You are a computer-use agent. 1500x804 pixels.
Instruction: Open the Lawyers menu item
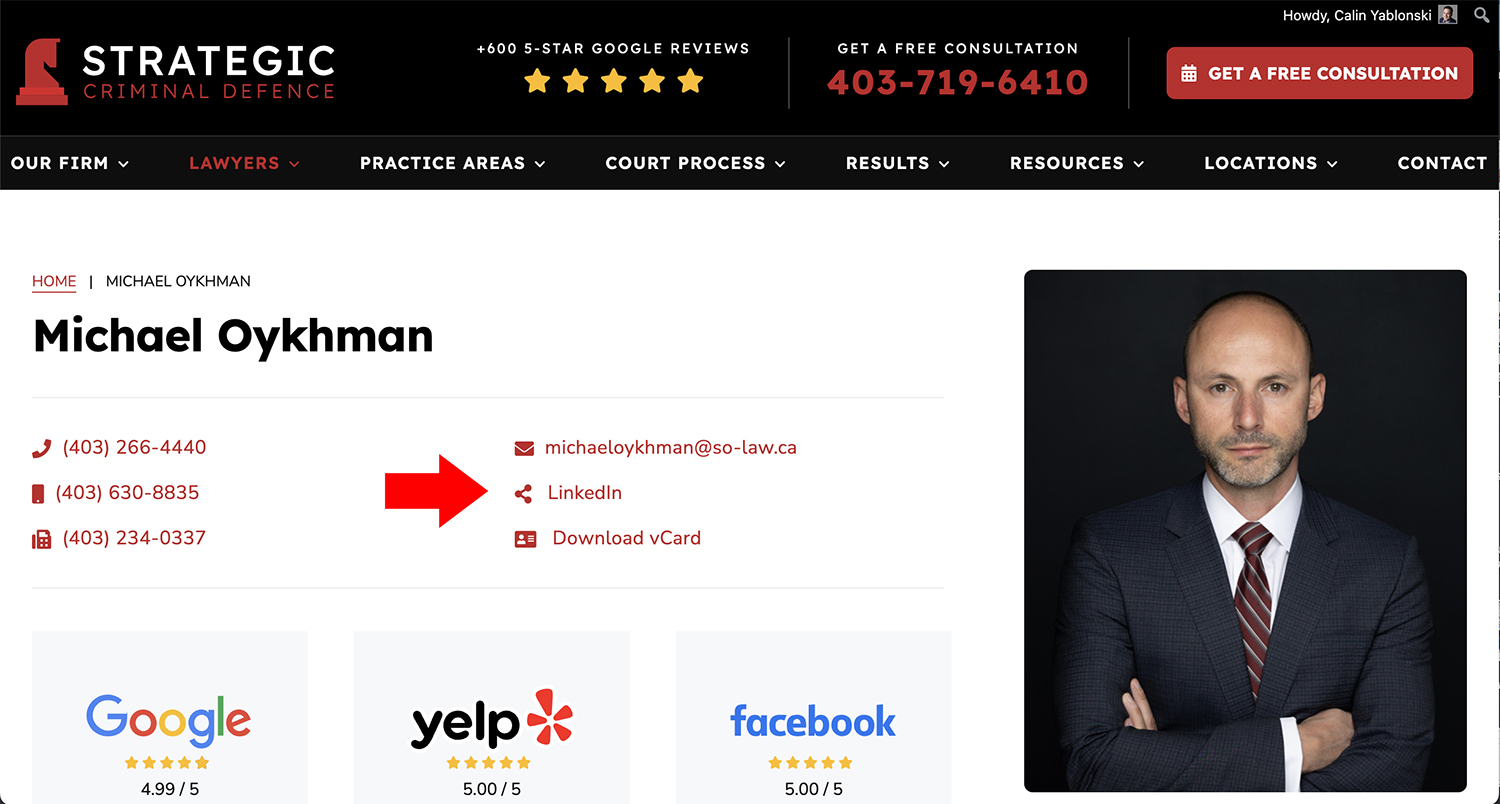pos(245,163)
